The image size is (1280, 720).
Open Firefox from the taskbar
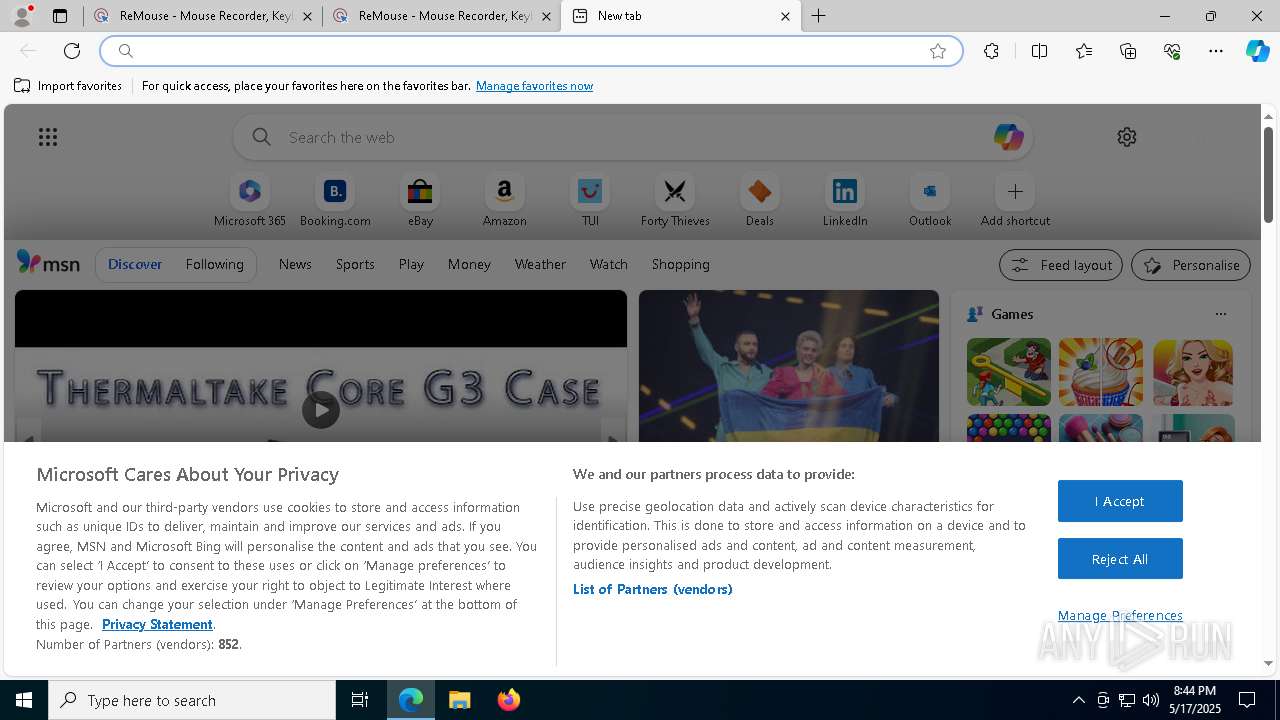coord(508,700)
